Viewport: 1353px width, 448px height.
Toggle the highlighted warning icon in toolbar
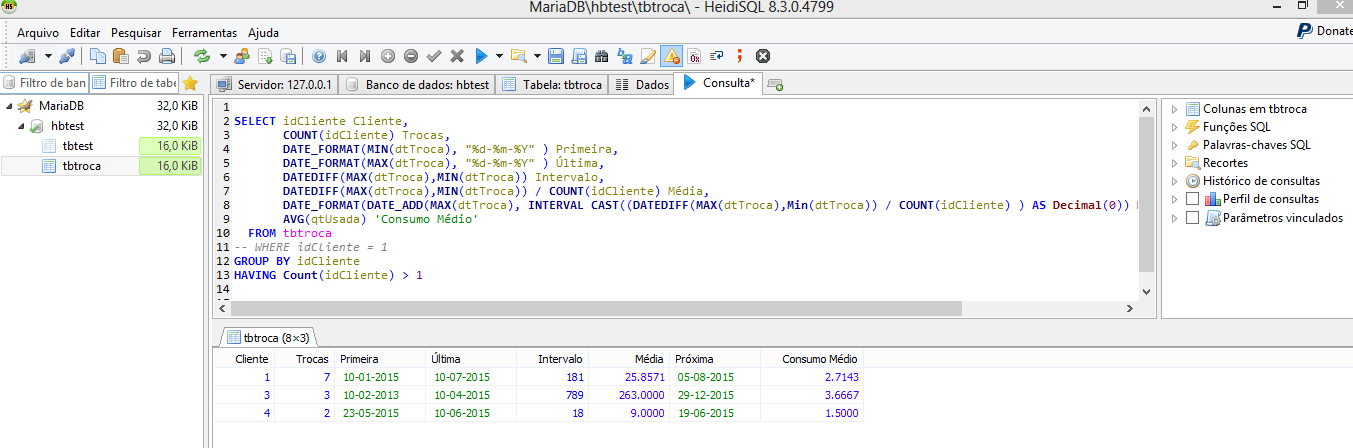point(671,56)
